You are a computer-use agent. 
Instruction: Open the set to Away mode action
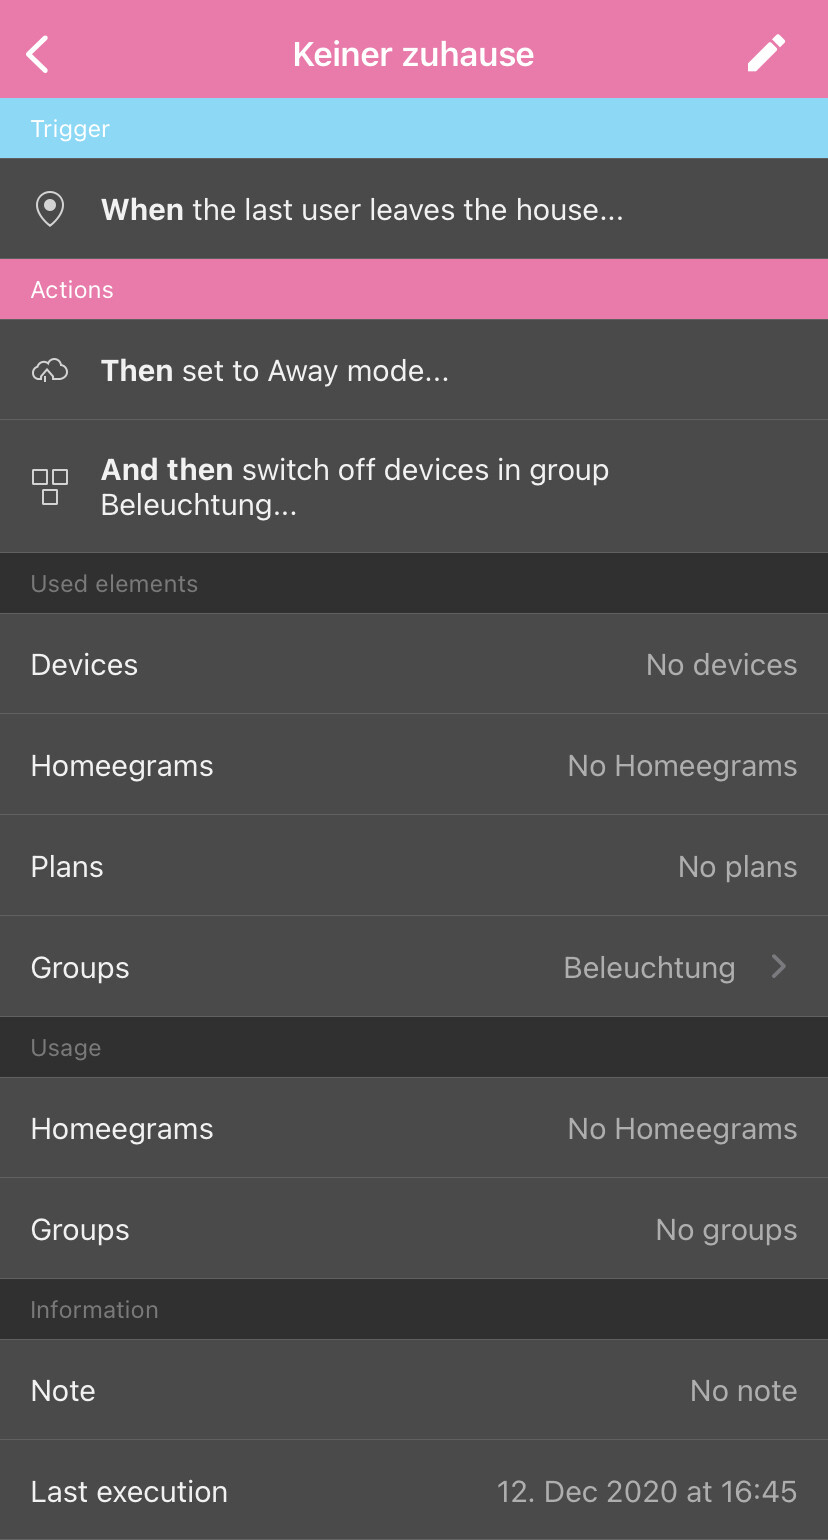414,370
